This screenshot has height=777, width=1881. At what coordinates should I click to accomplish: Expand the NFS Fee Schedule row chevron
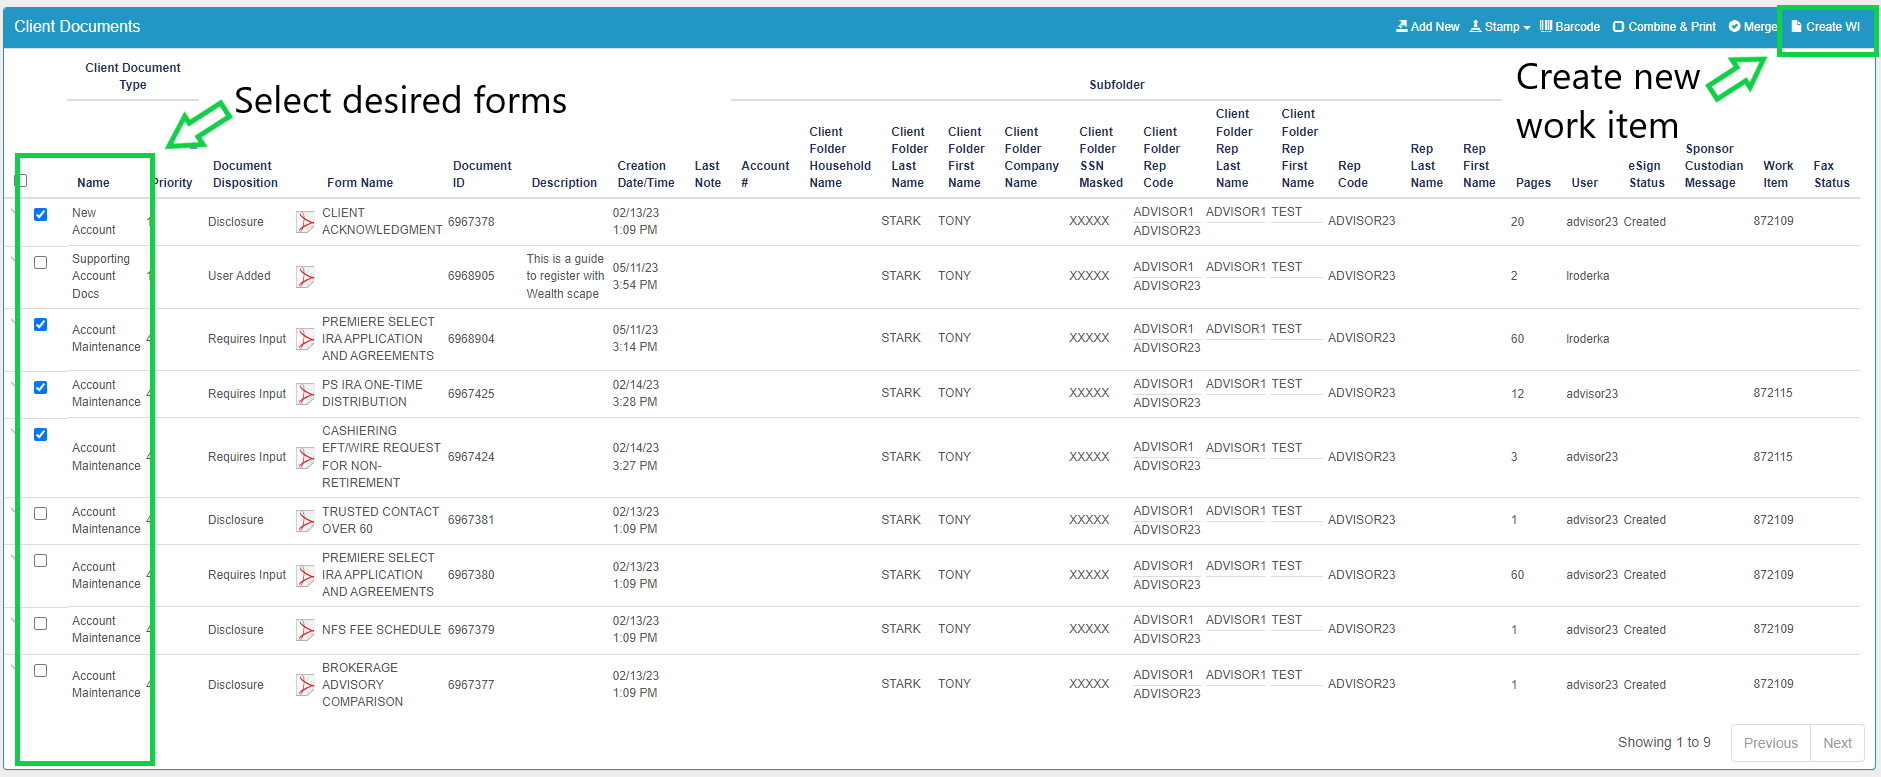point(15,620)
